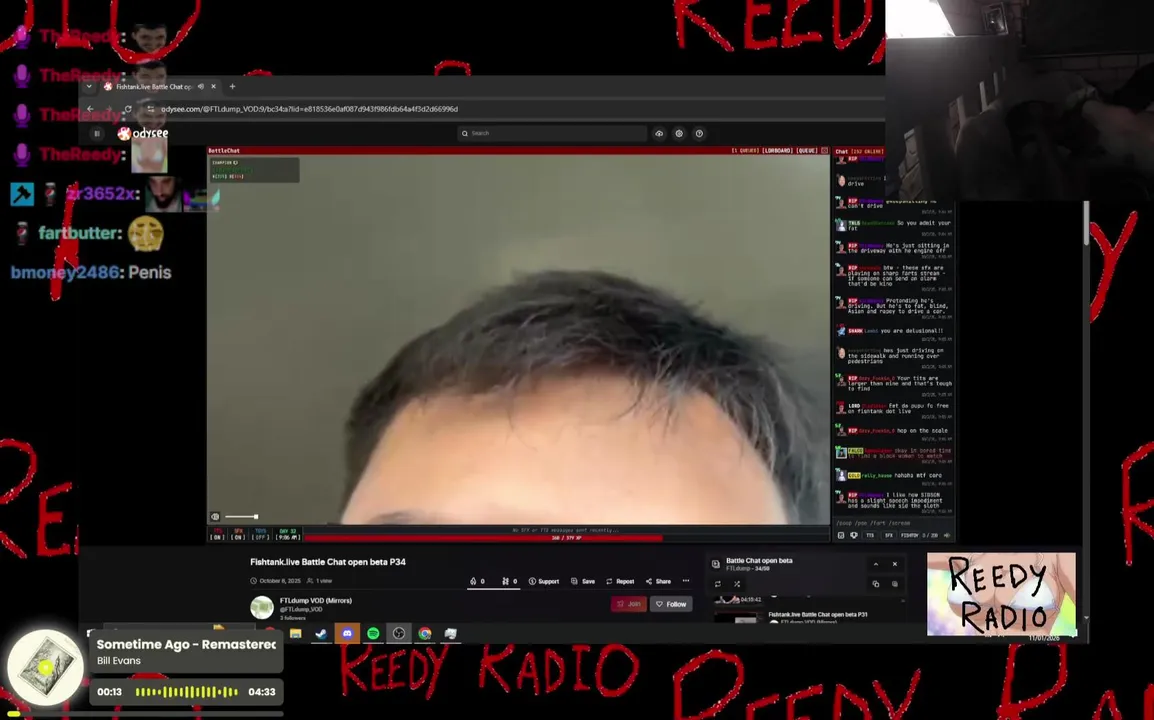
Task: Click the Odysee search field
Action: [x=552, y=133]
